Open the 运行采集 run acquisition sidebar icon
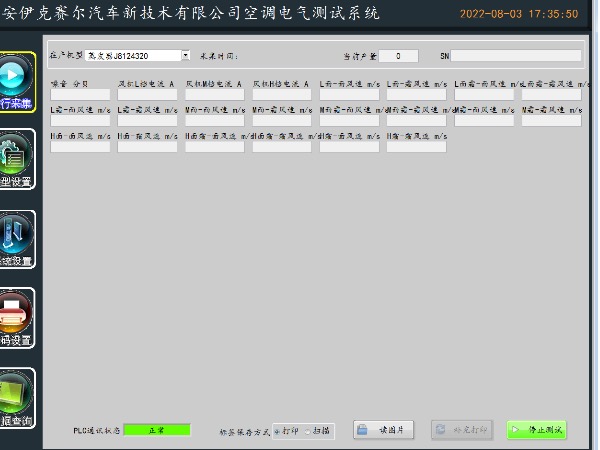 click(x=16, y=82)
